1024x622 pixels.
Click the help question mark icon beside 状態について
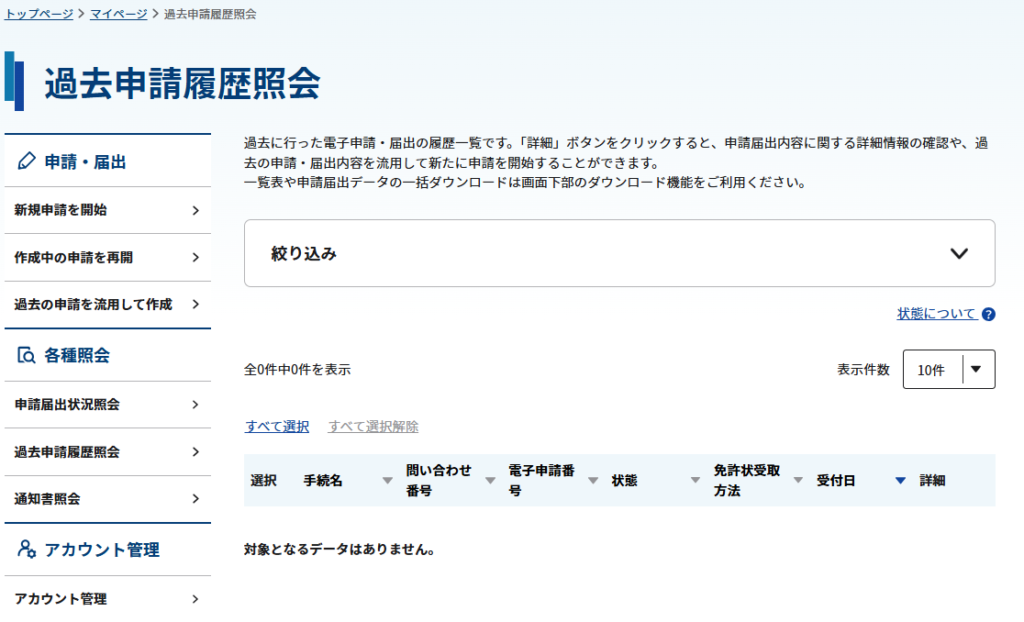(988, 314)
